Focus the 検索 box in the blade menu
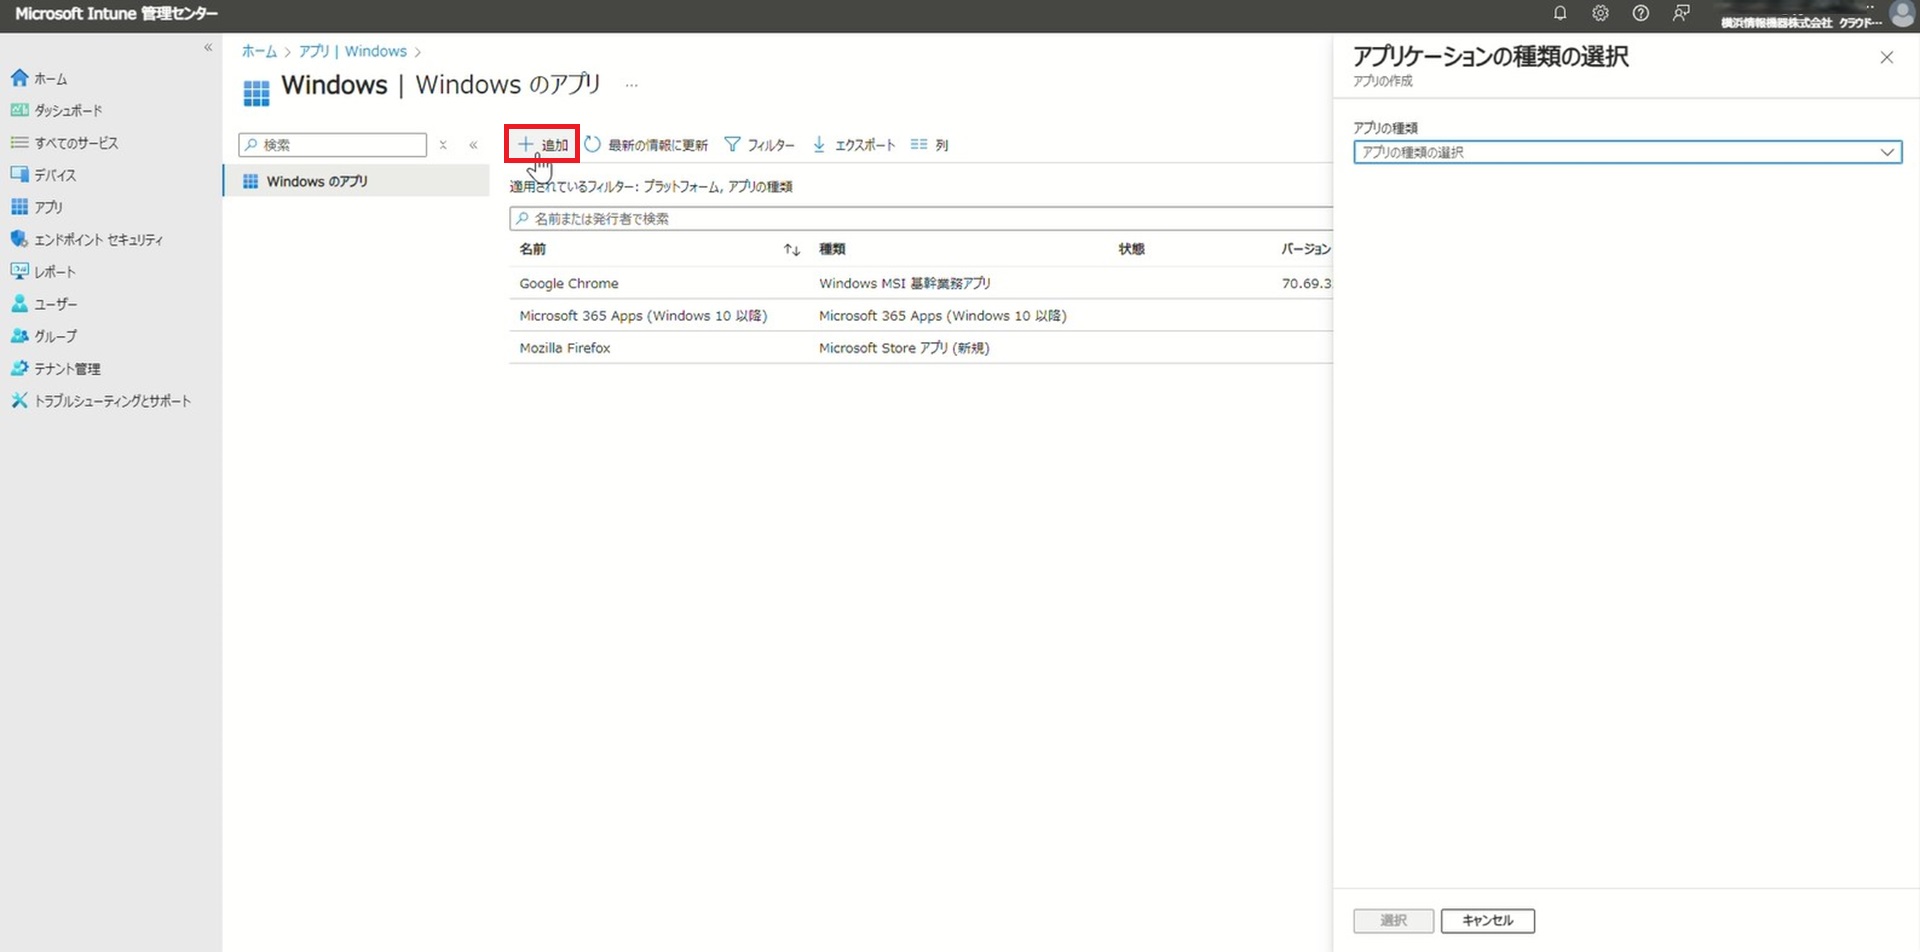The height and width of the screenshot is (952, 1920). [x=333, y=145]
